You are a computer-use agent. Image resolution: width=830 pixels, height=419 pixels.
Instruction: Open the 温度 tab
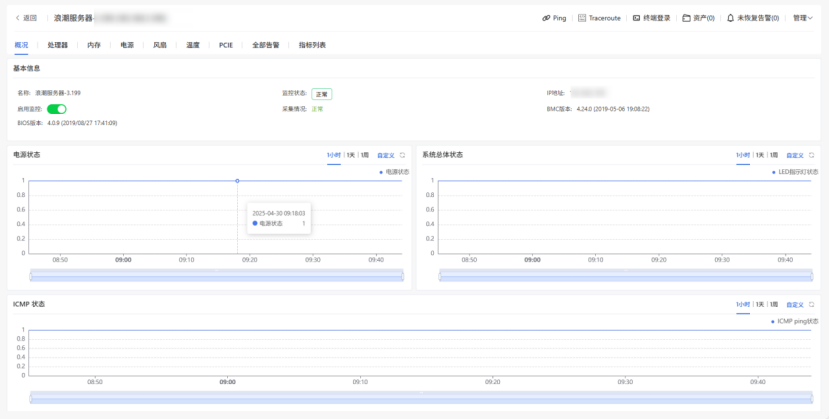[193, 45]
